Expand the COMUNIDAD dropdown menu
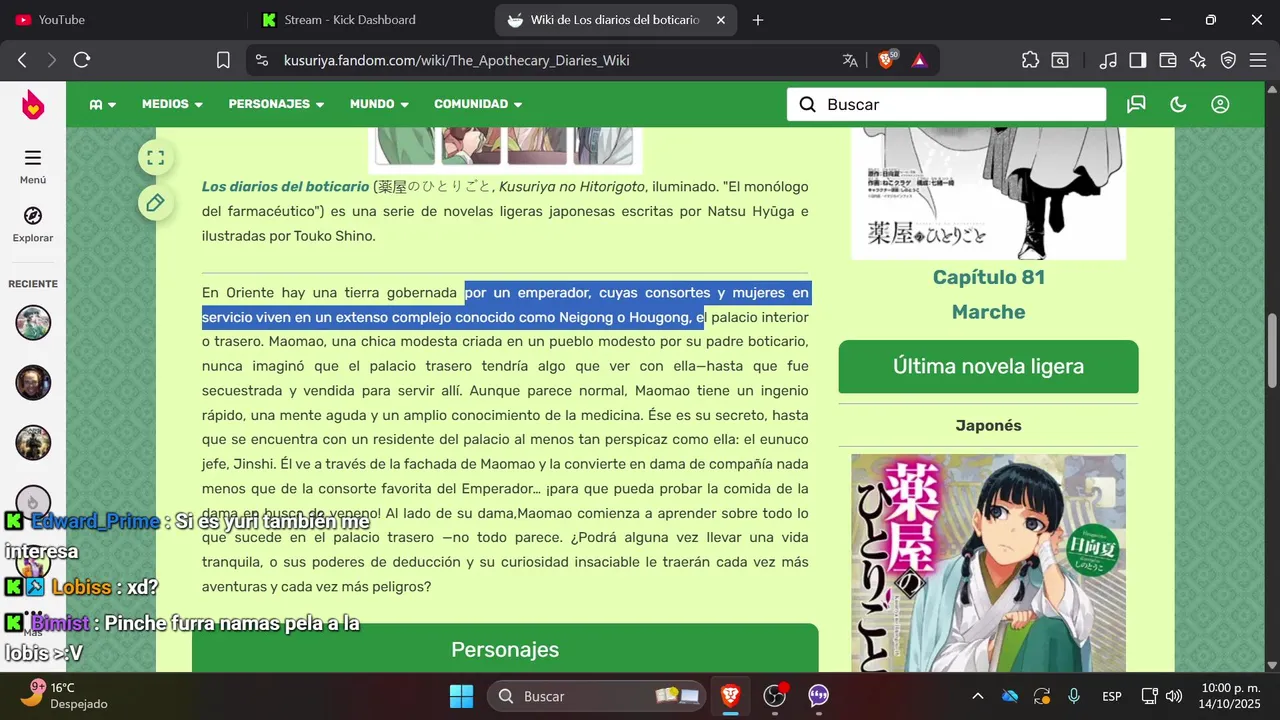1280x720 pixels. 478,104
